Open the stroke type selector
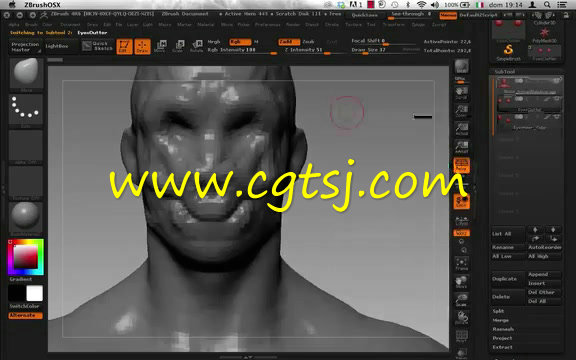Image resolution: width=576 pixels, height=360 pixels. (x=26, y=108)
